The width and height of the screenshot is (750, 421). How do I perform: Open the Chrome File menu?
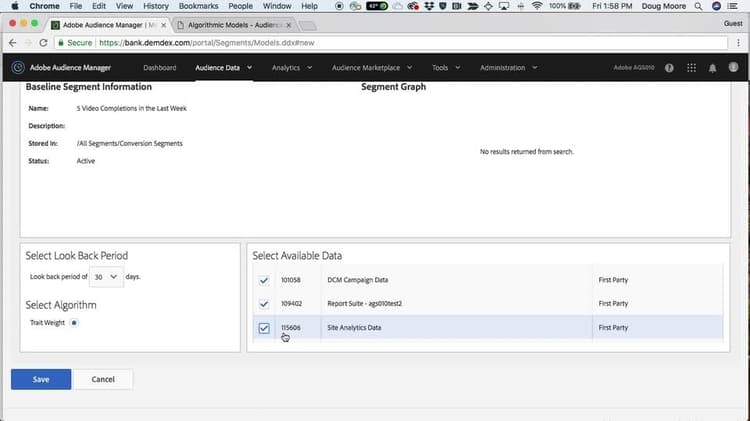[76, 6]
